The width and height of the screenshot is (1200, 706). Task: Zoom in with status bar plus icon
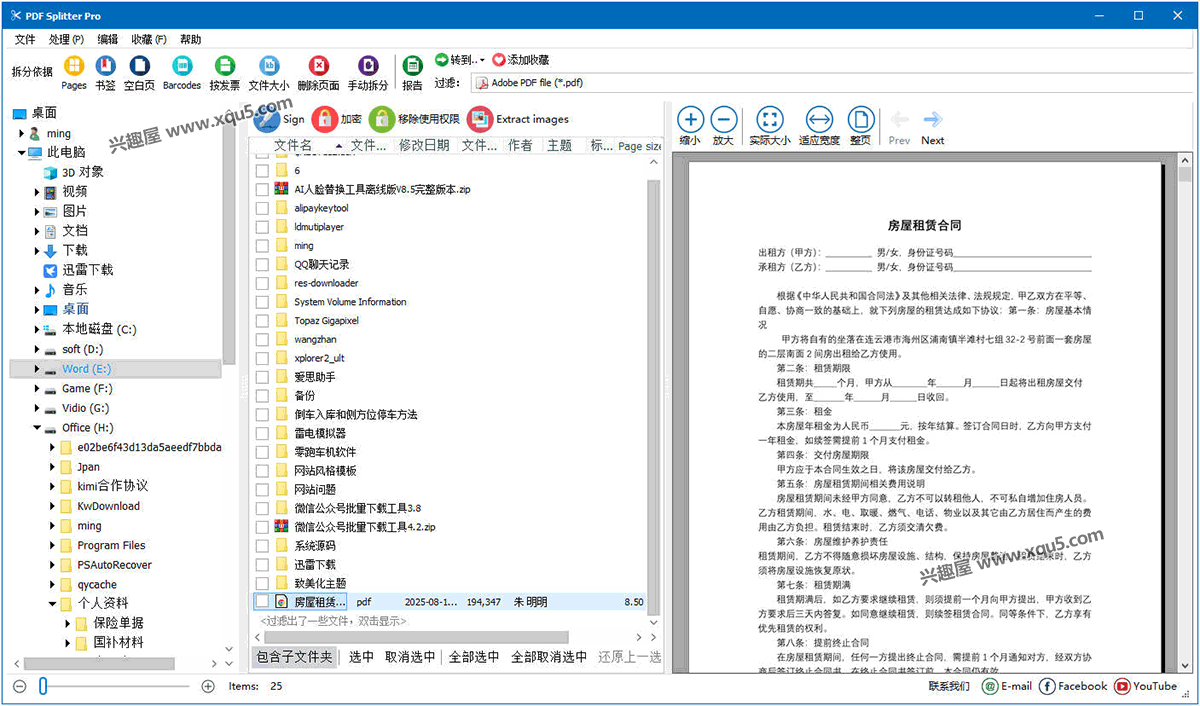click(208, 686)
